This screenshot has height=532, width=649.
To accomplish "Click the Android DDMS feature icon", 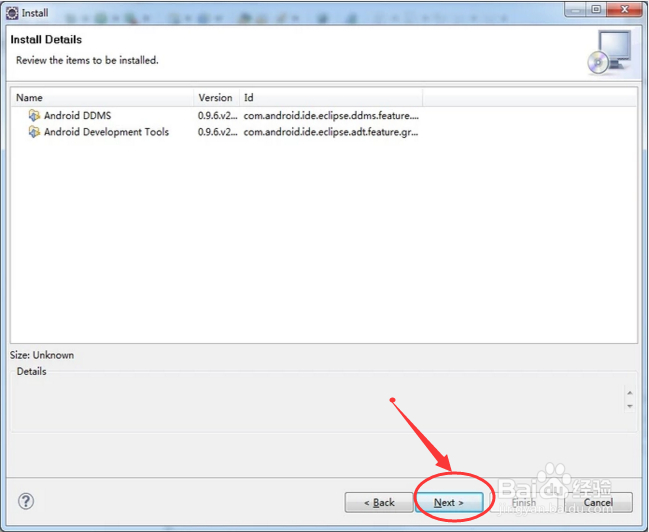I will click(x=34, y=115).
